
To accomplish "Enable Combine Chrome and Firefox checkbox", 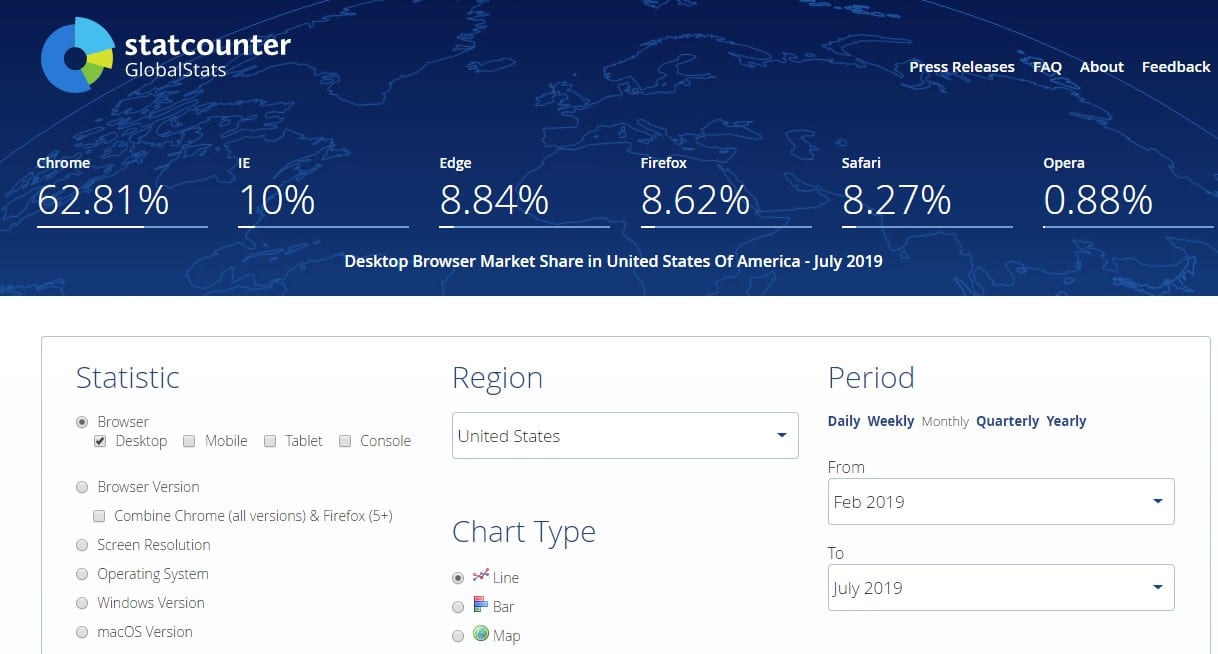I will (99, 516).
